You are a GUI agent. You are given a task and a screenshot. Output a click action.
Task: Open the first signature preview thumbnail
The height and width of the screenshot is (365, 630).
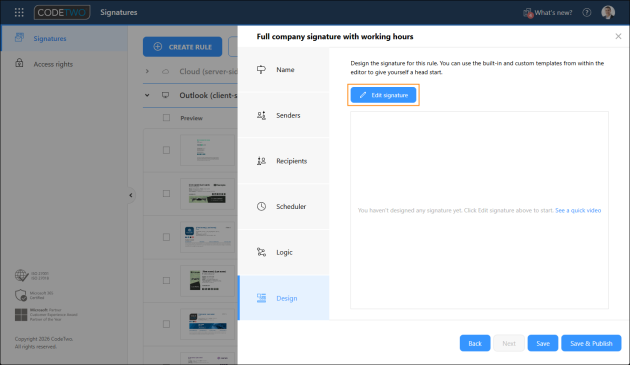coord(208,150)
